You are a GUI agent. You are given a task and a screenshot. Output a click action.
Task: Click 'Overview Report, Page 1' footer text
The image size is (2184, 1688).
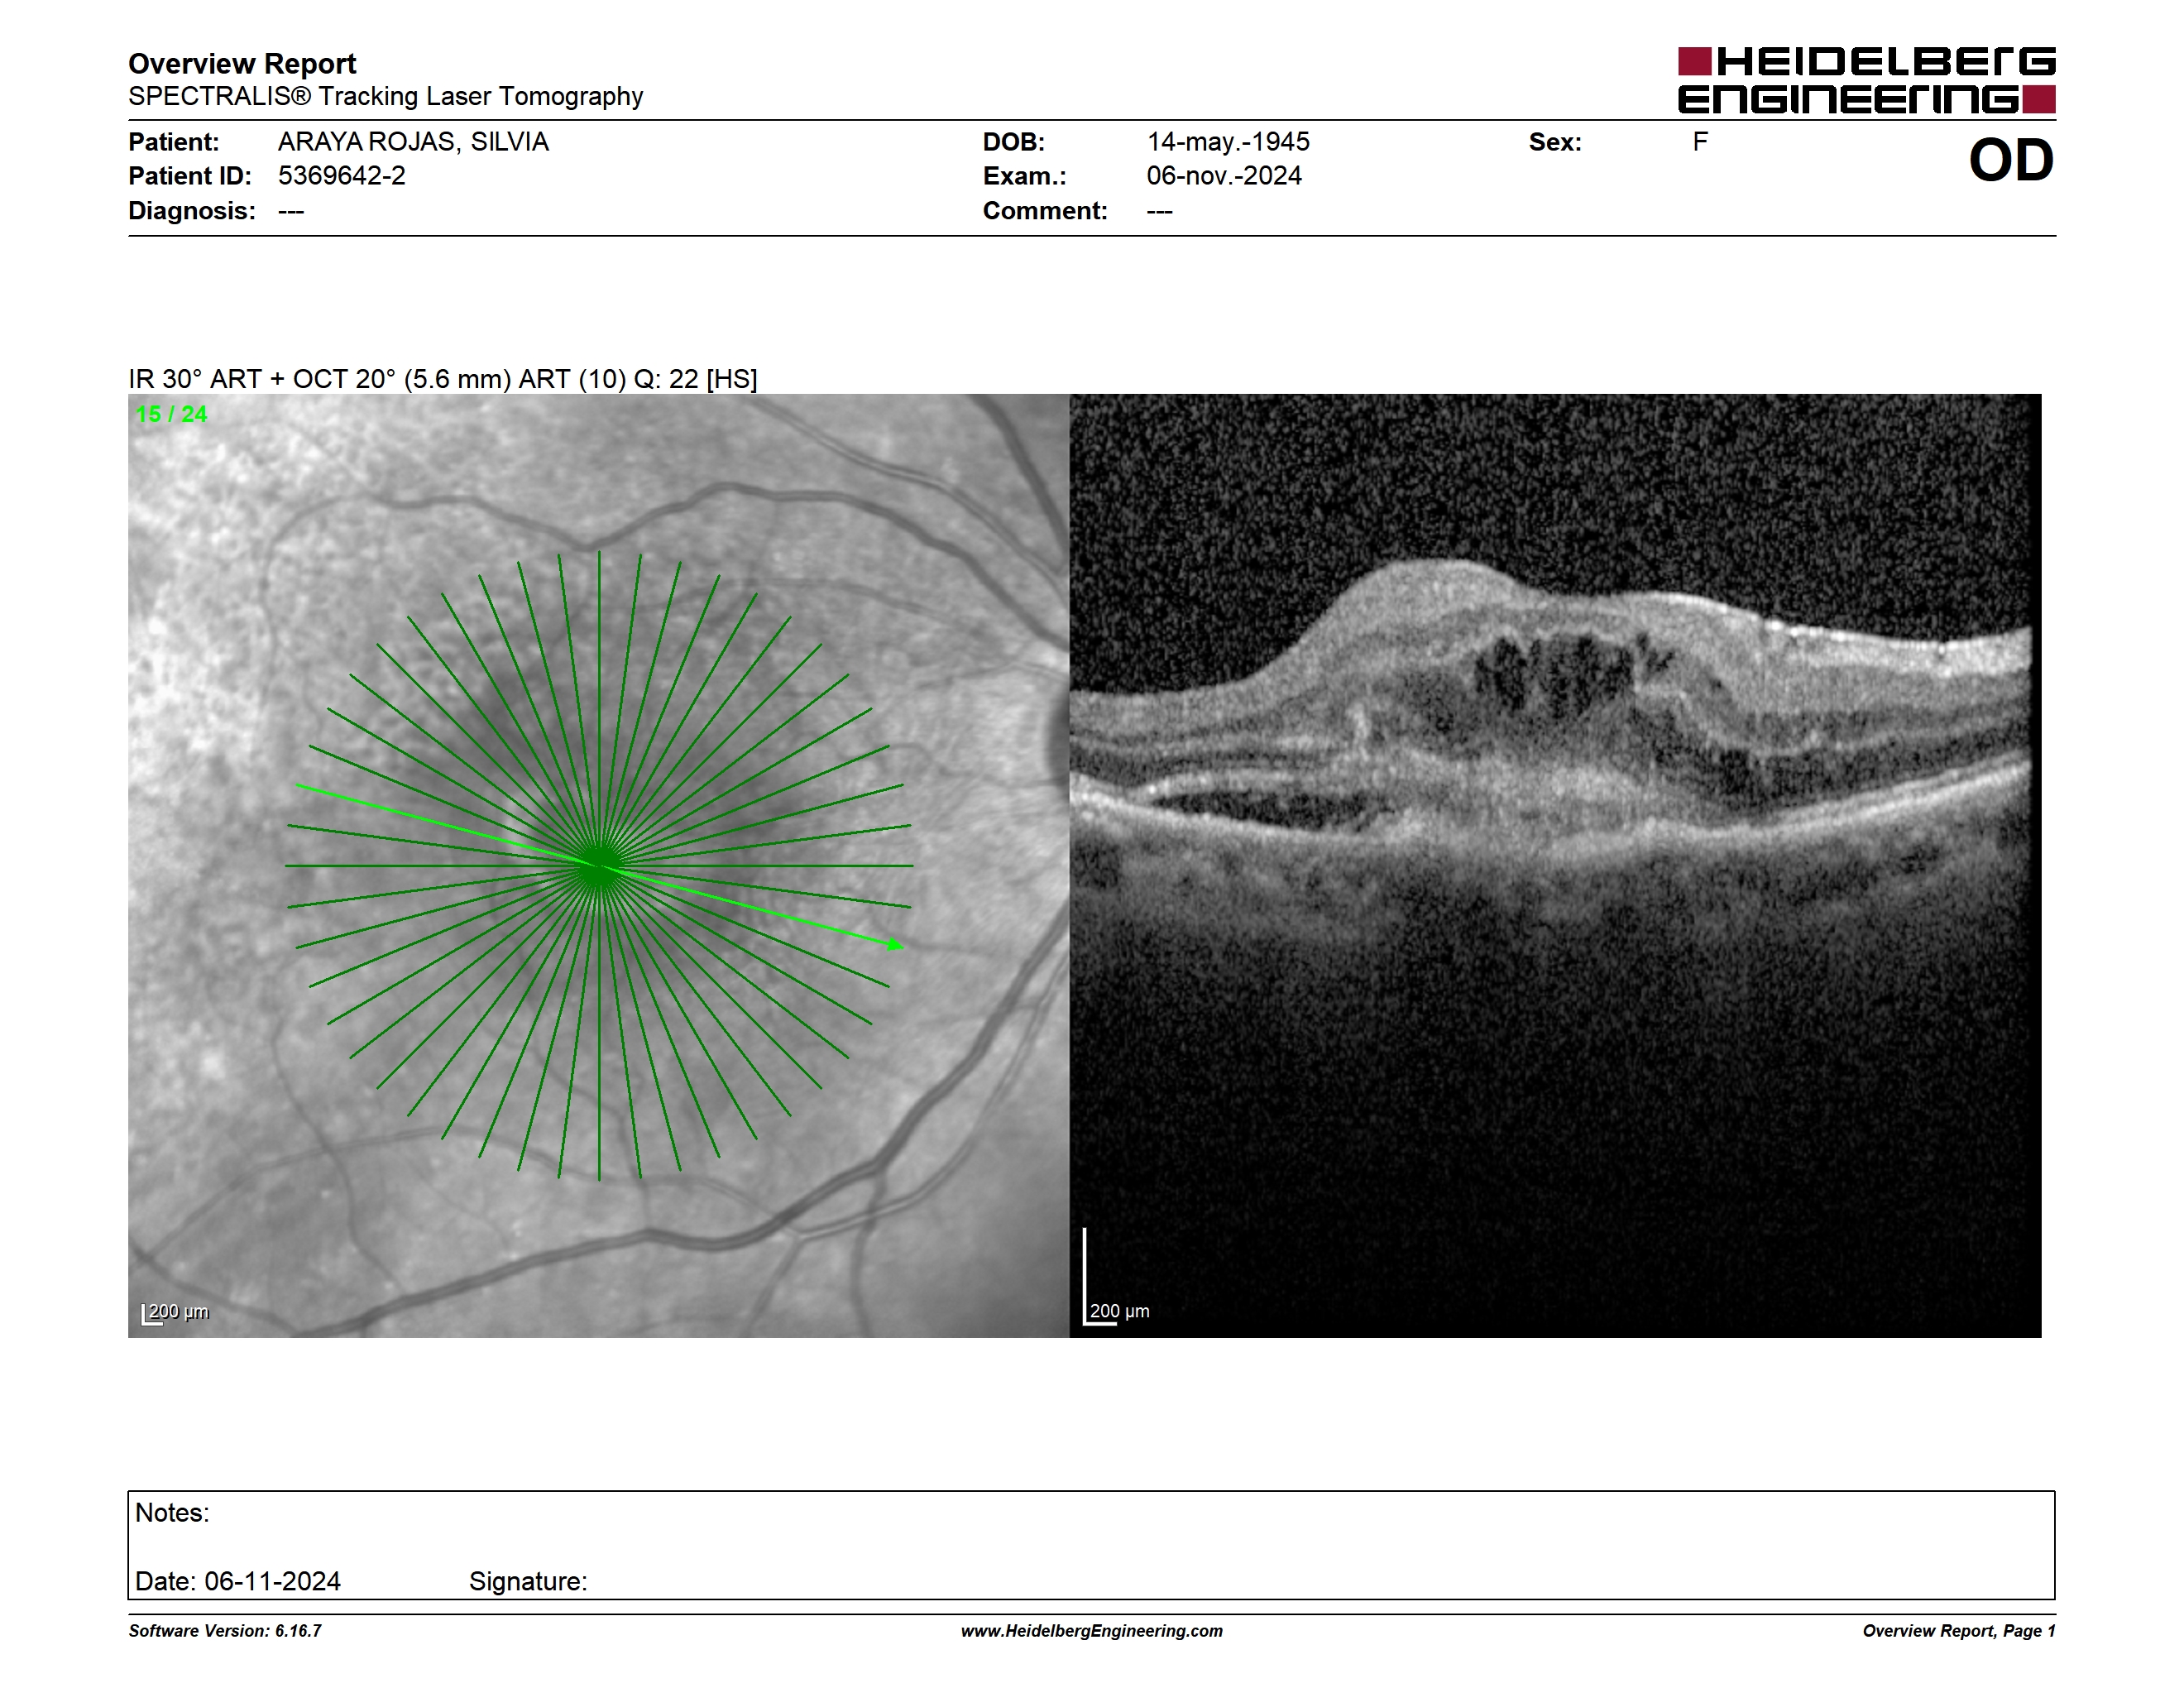pos(1959,1631)
